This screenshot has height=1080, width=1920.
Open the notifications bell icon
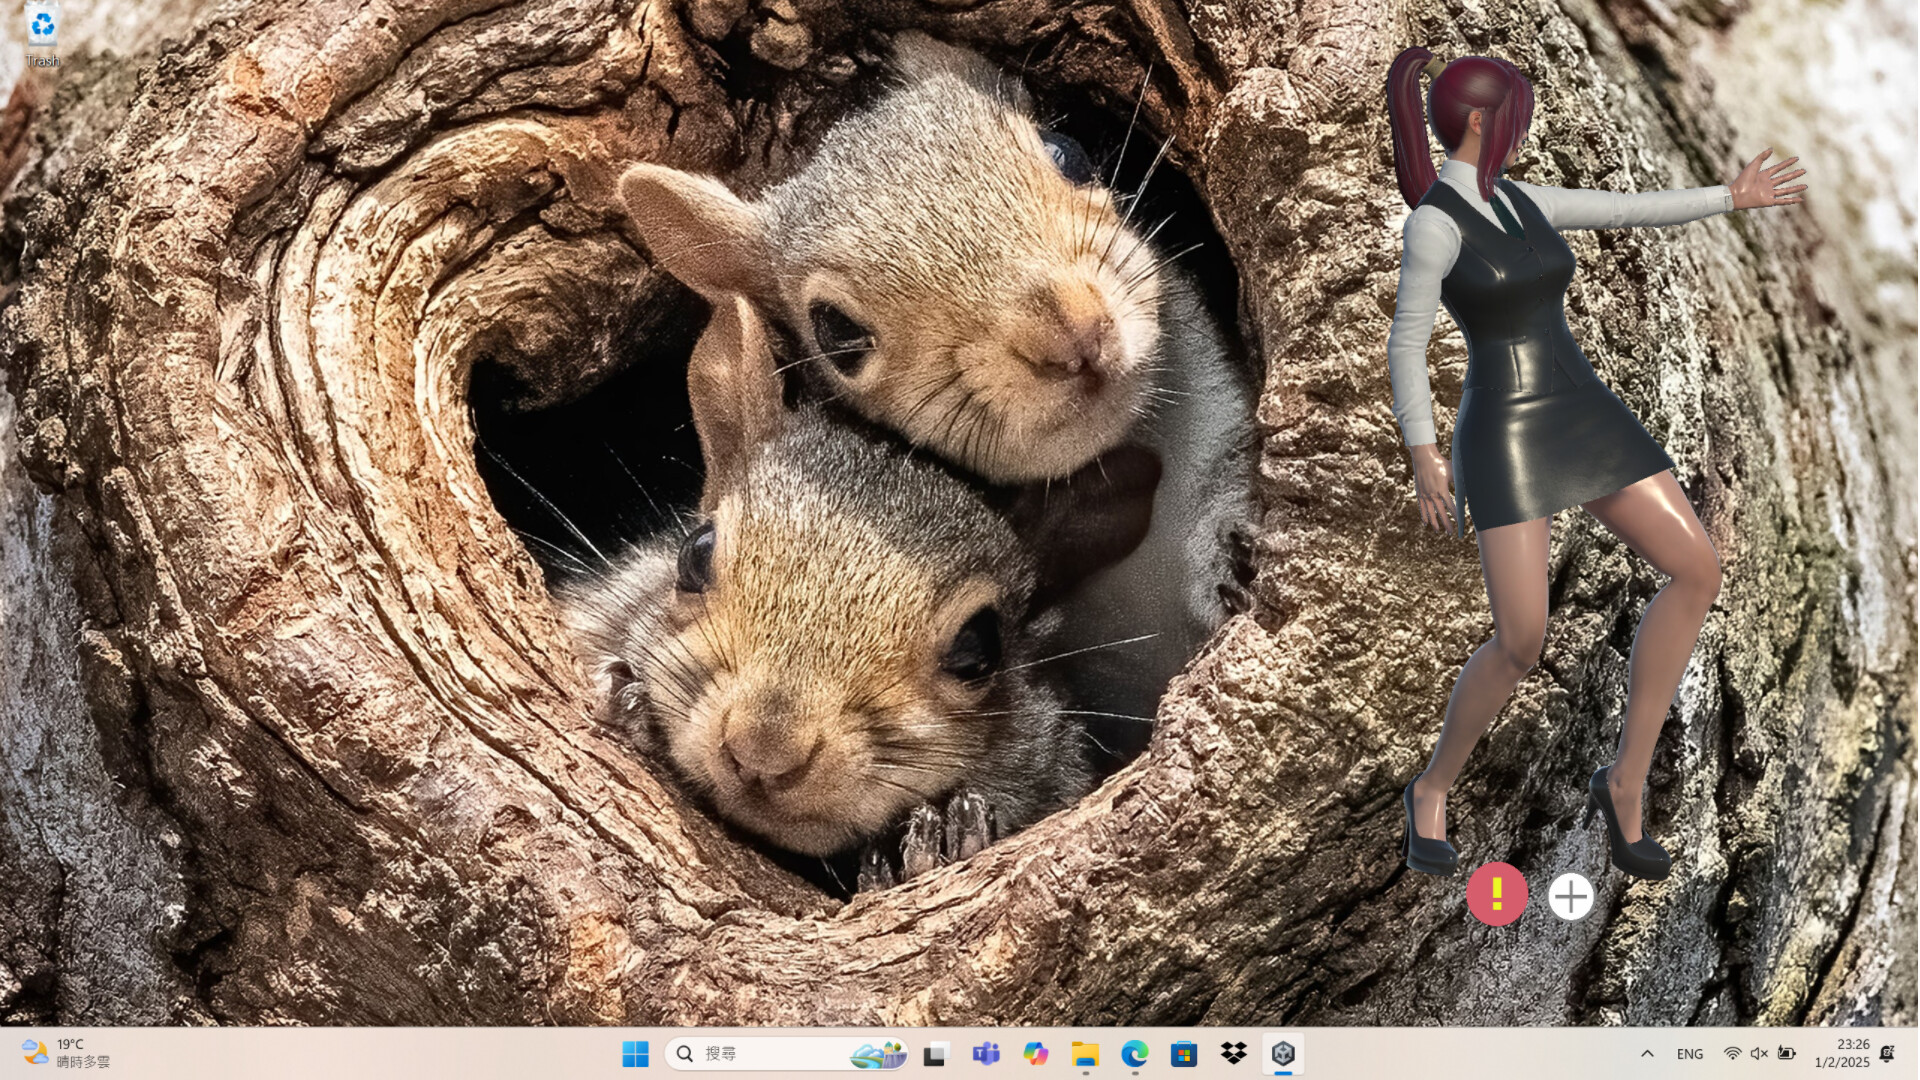coord(1887,1053)
